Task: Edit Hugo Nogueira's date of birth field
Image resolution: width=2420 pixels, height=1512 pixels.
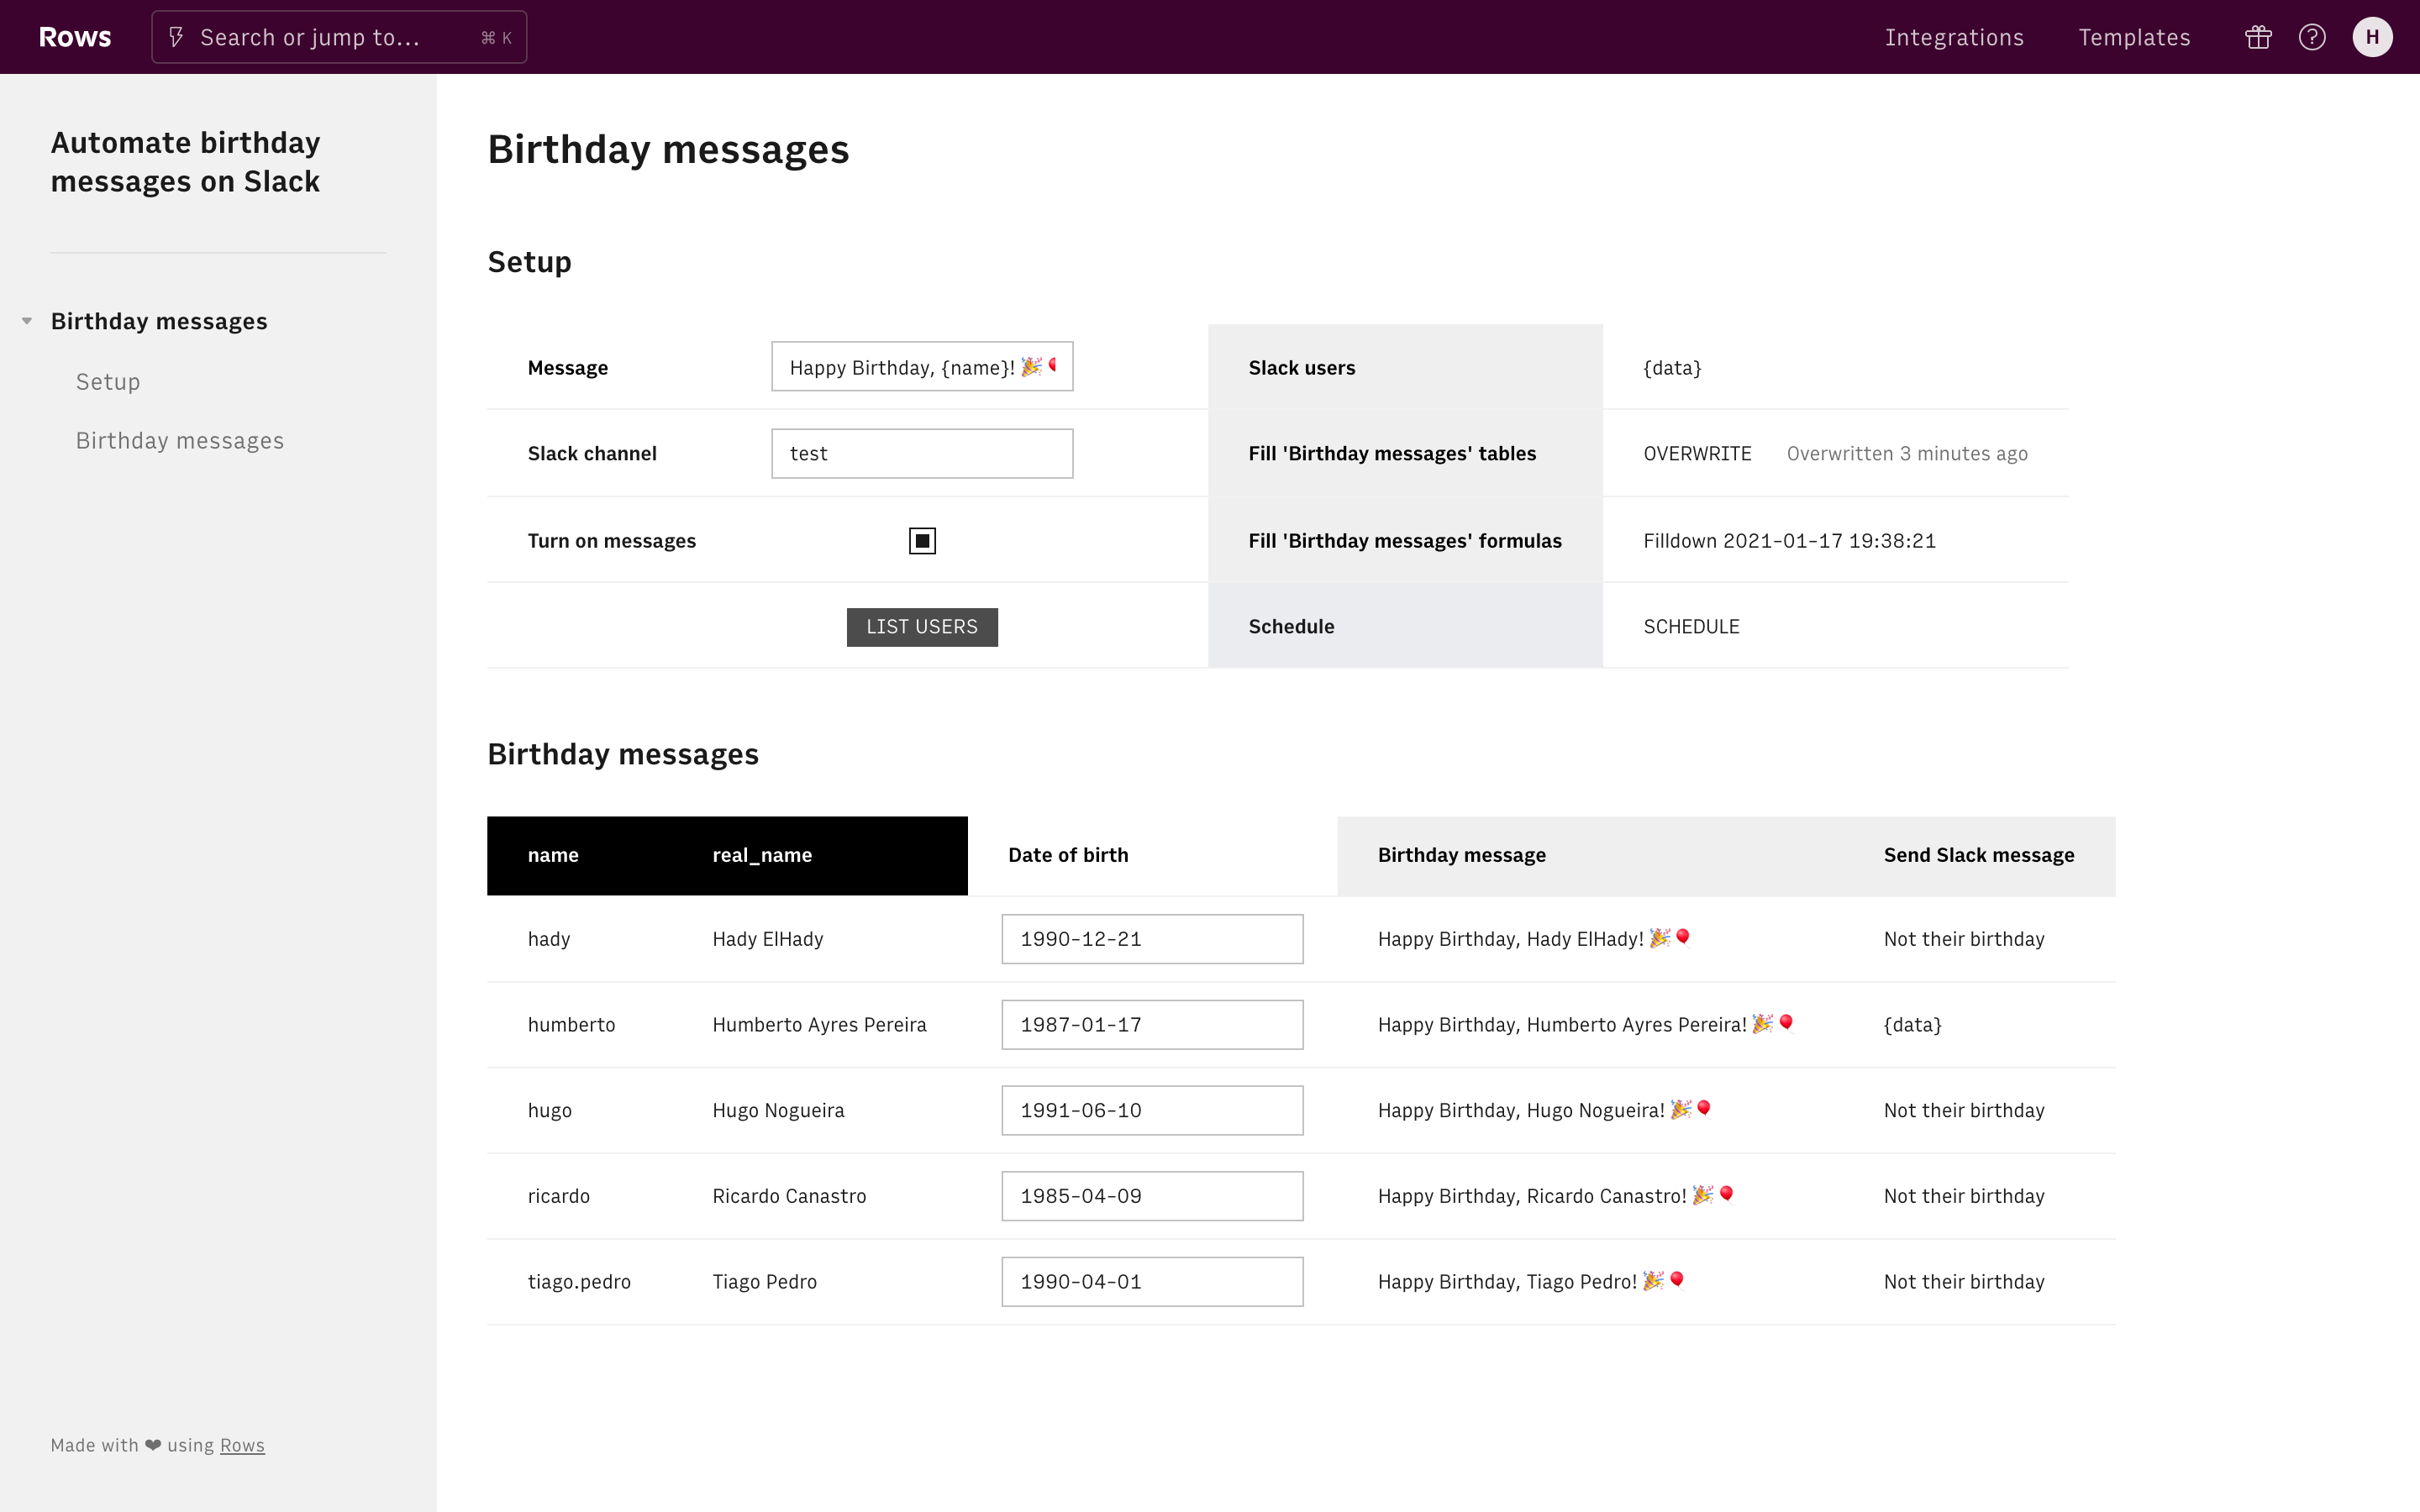Action: pyautogui.click(x=1152, y=1111)
